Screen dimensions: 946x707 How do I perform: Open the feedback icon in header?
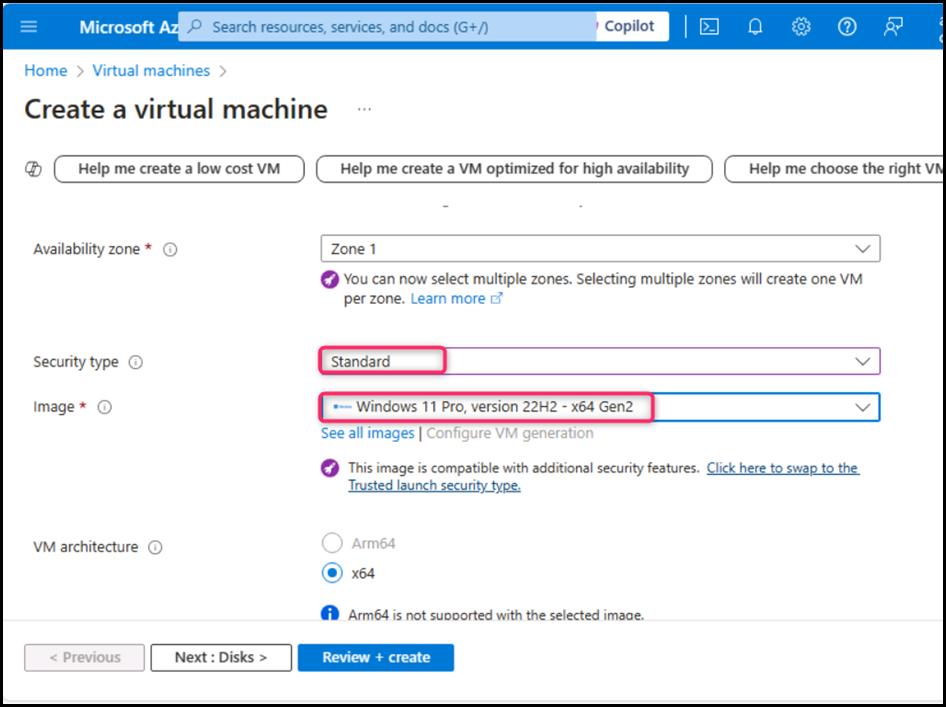point(893,27)
